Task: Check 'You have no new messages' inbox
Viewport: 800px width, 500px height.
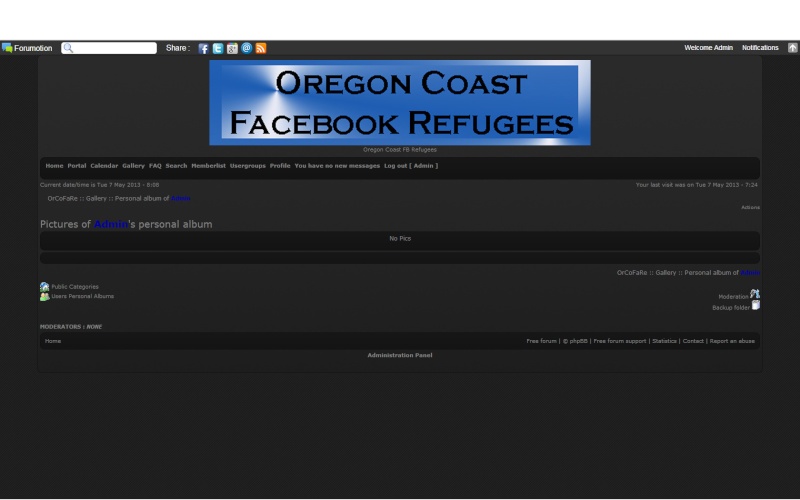Action: coord(337,166)
